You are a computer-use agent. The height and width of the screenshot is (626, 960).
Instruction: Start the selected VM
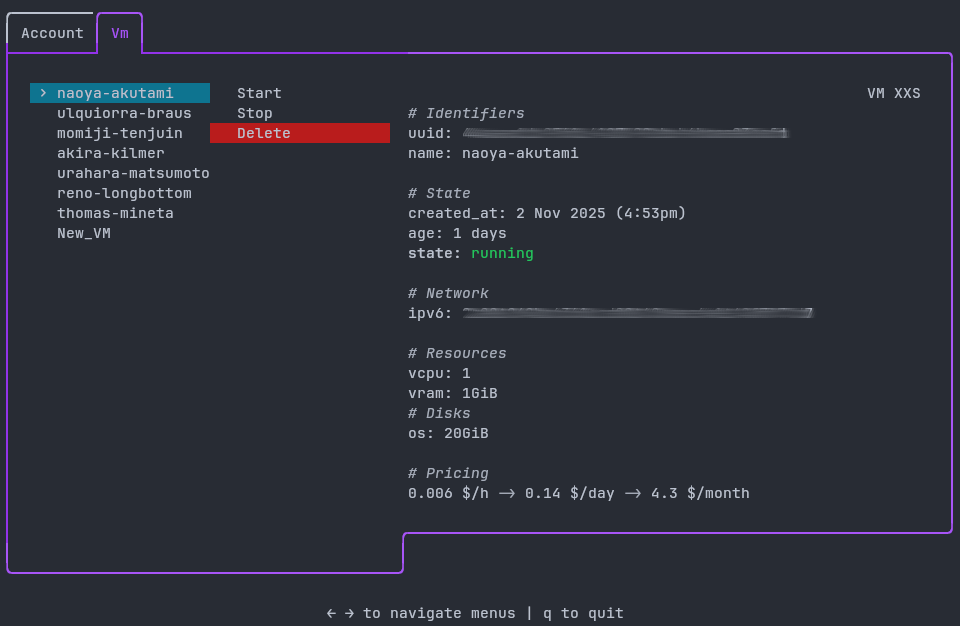click(259, 93)
